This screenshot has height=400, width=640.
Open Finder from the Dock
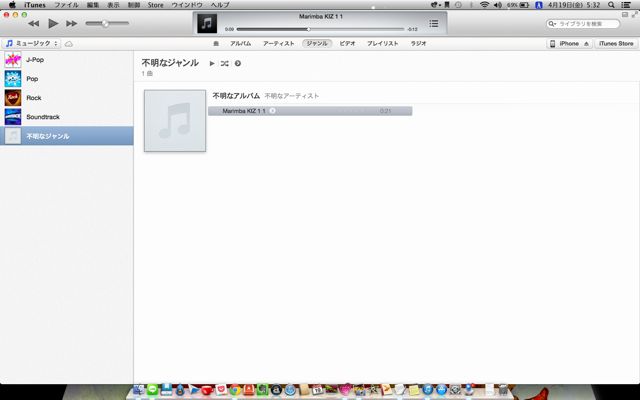139,390
